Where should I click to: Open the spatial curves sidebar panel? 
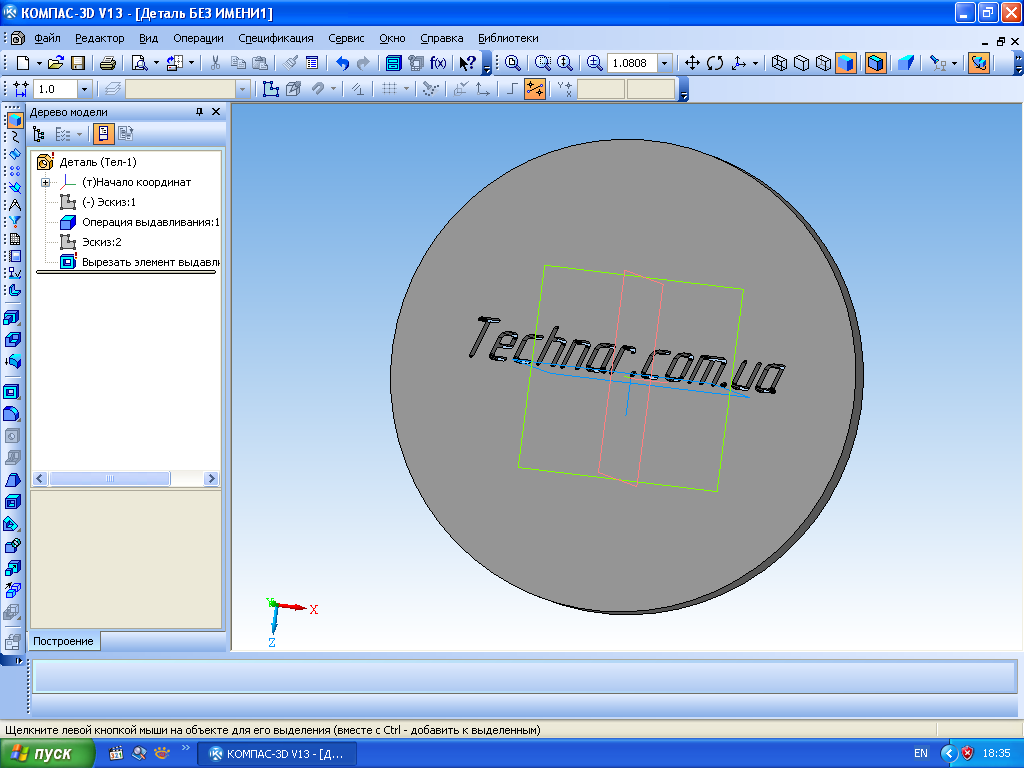(x=14, y=136)
